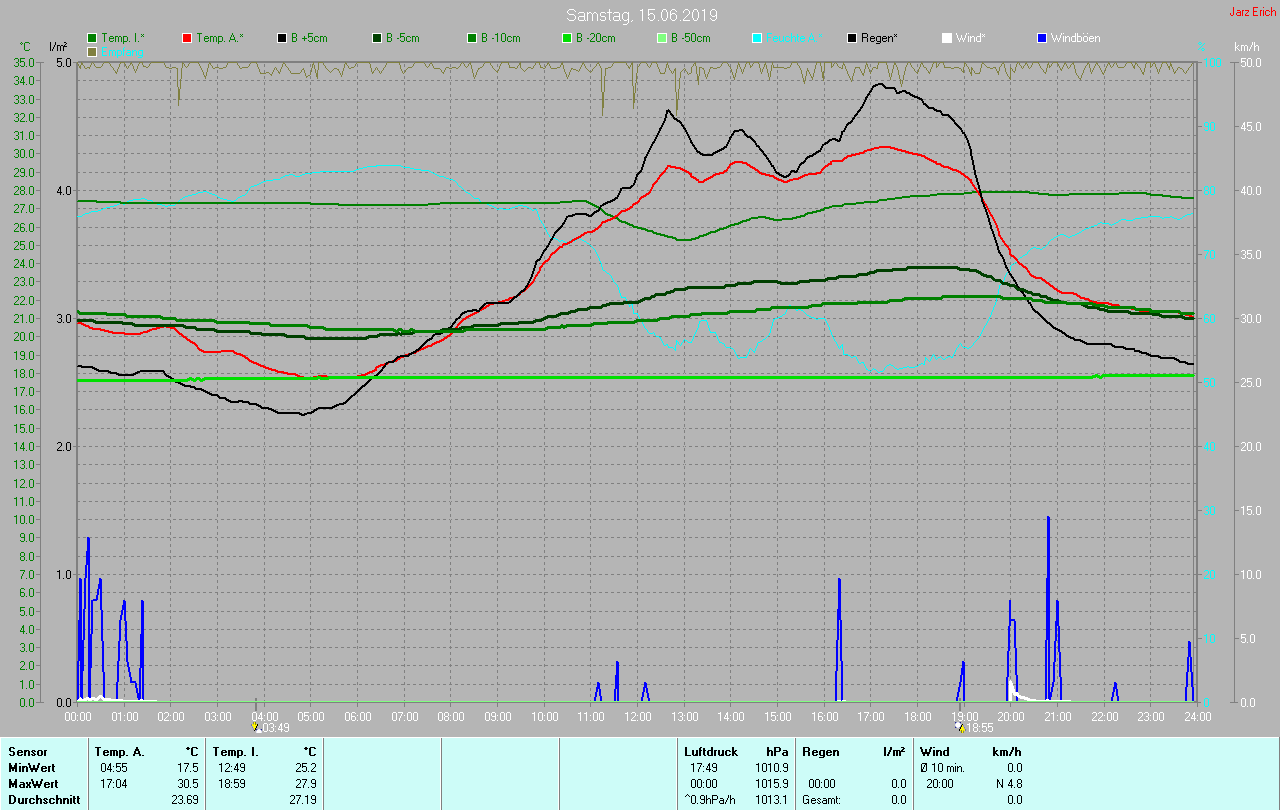Screen dimensions: 1280x810
Task: Click the 35.0 top temperature axis label
Action: [25, 62]
